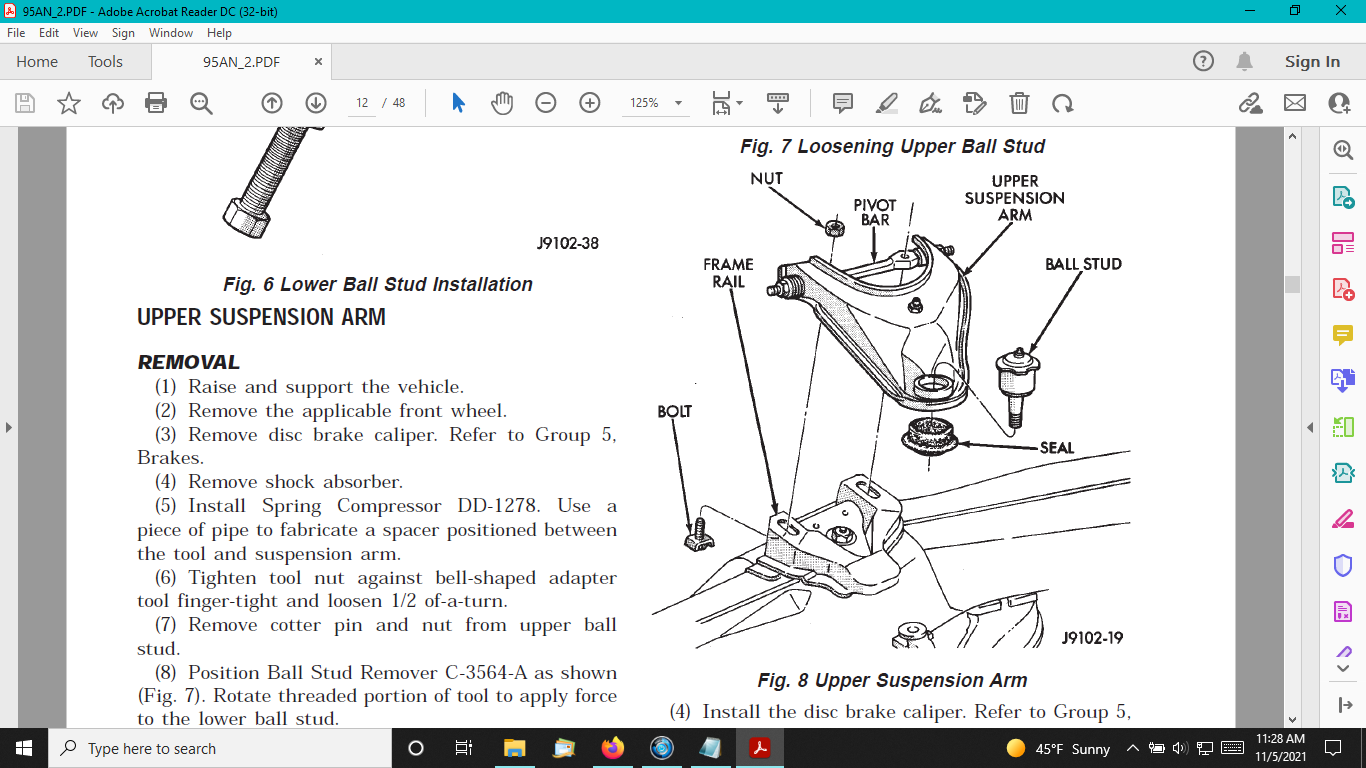
Task: Select the Highlight text tool
Action: point(886,103)
